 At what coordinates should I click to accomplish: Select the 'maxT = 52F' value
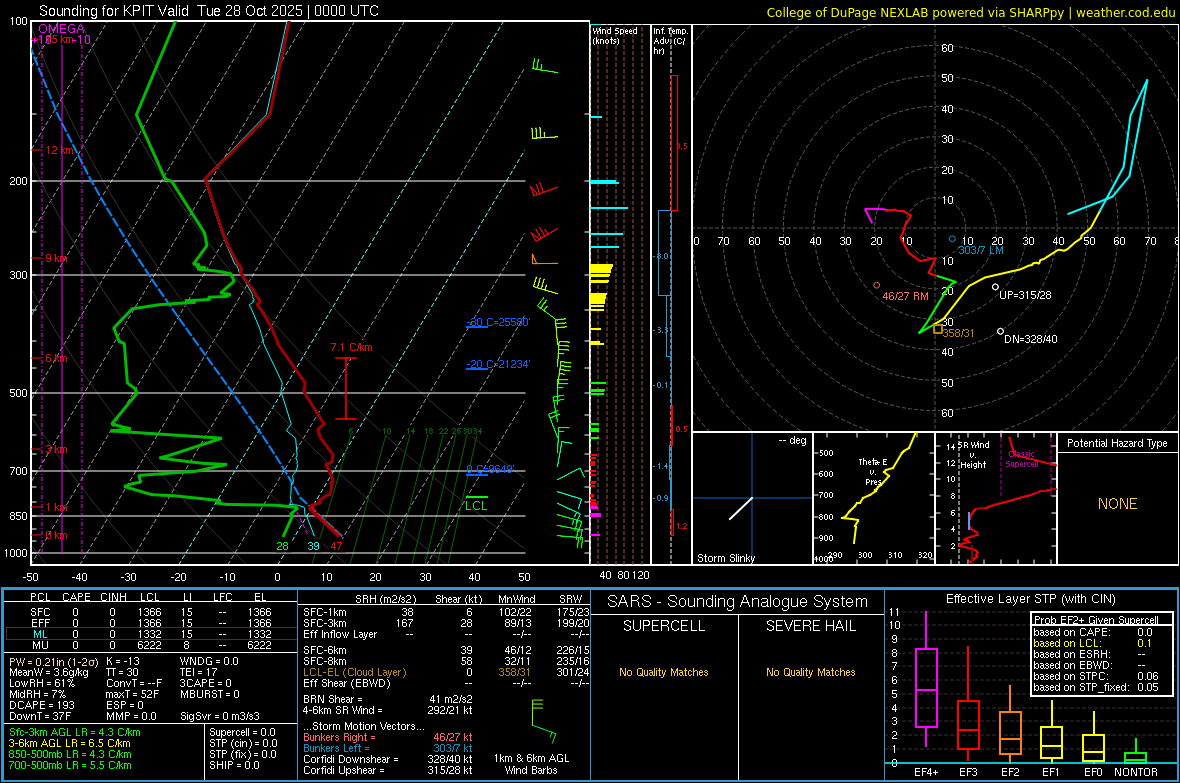click(x=132, y=694)
